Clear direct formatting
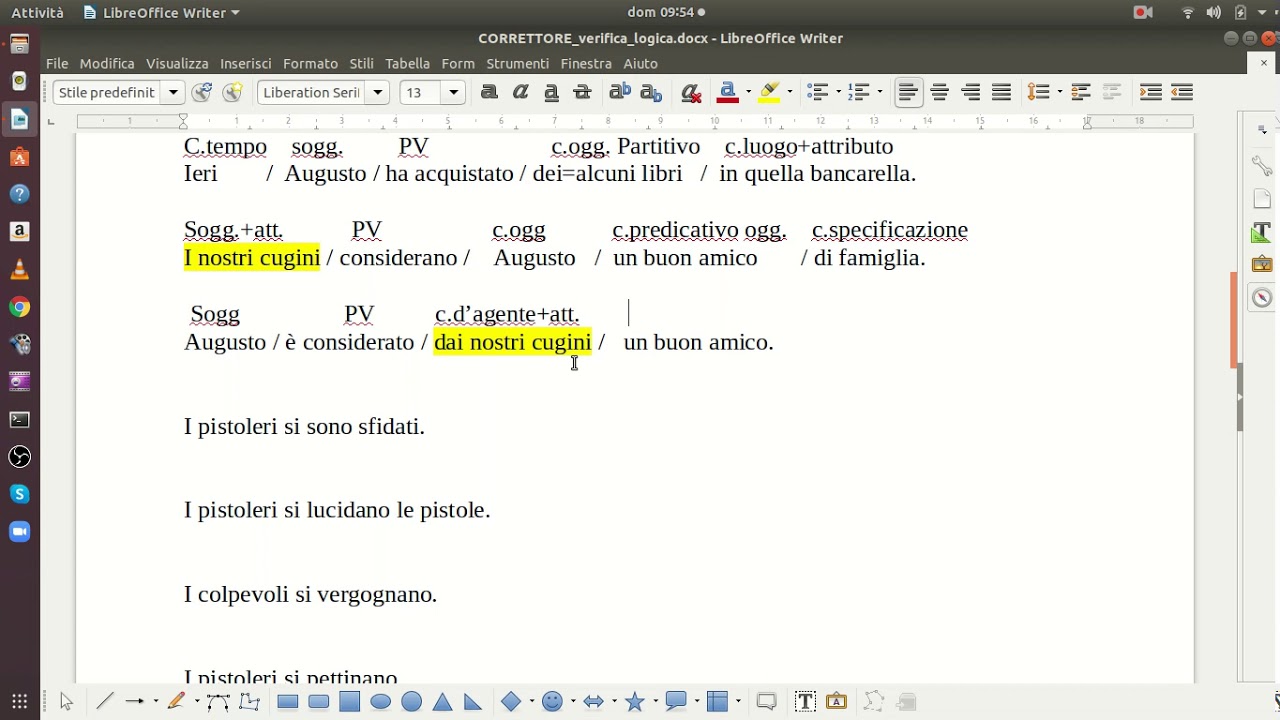This screenshot has width=1280, height=720. [691, 92]
